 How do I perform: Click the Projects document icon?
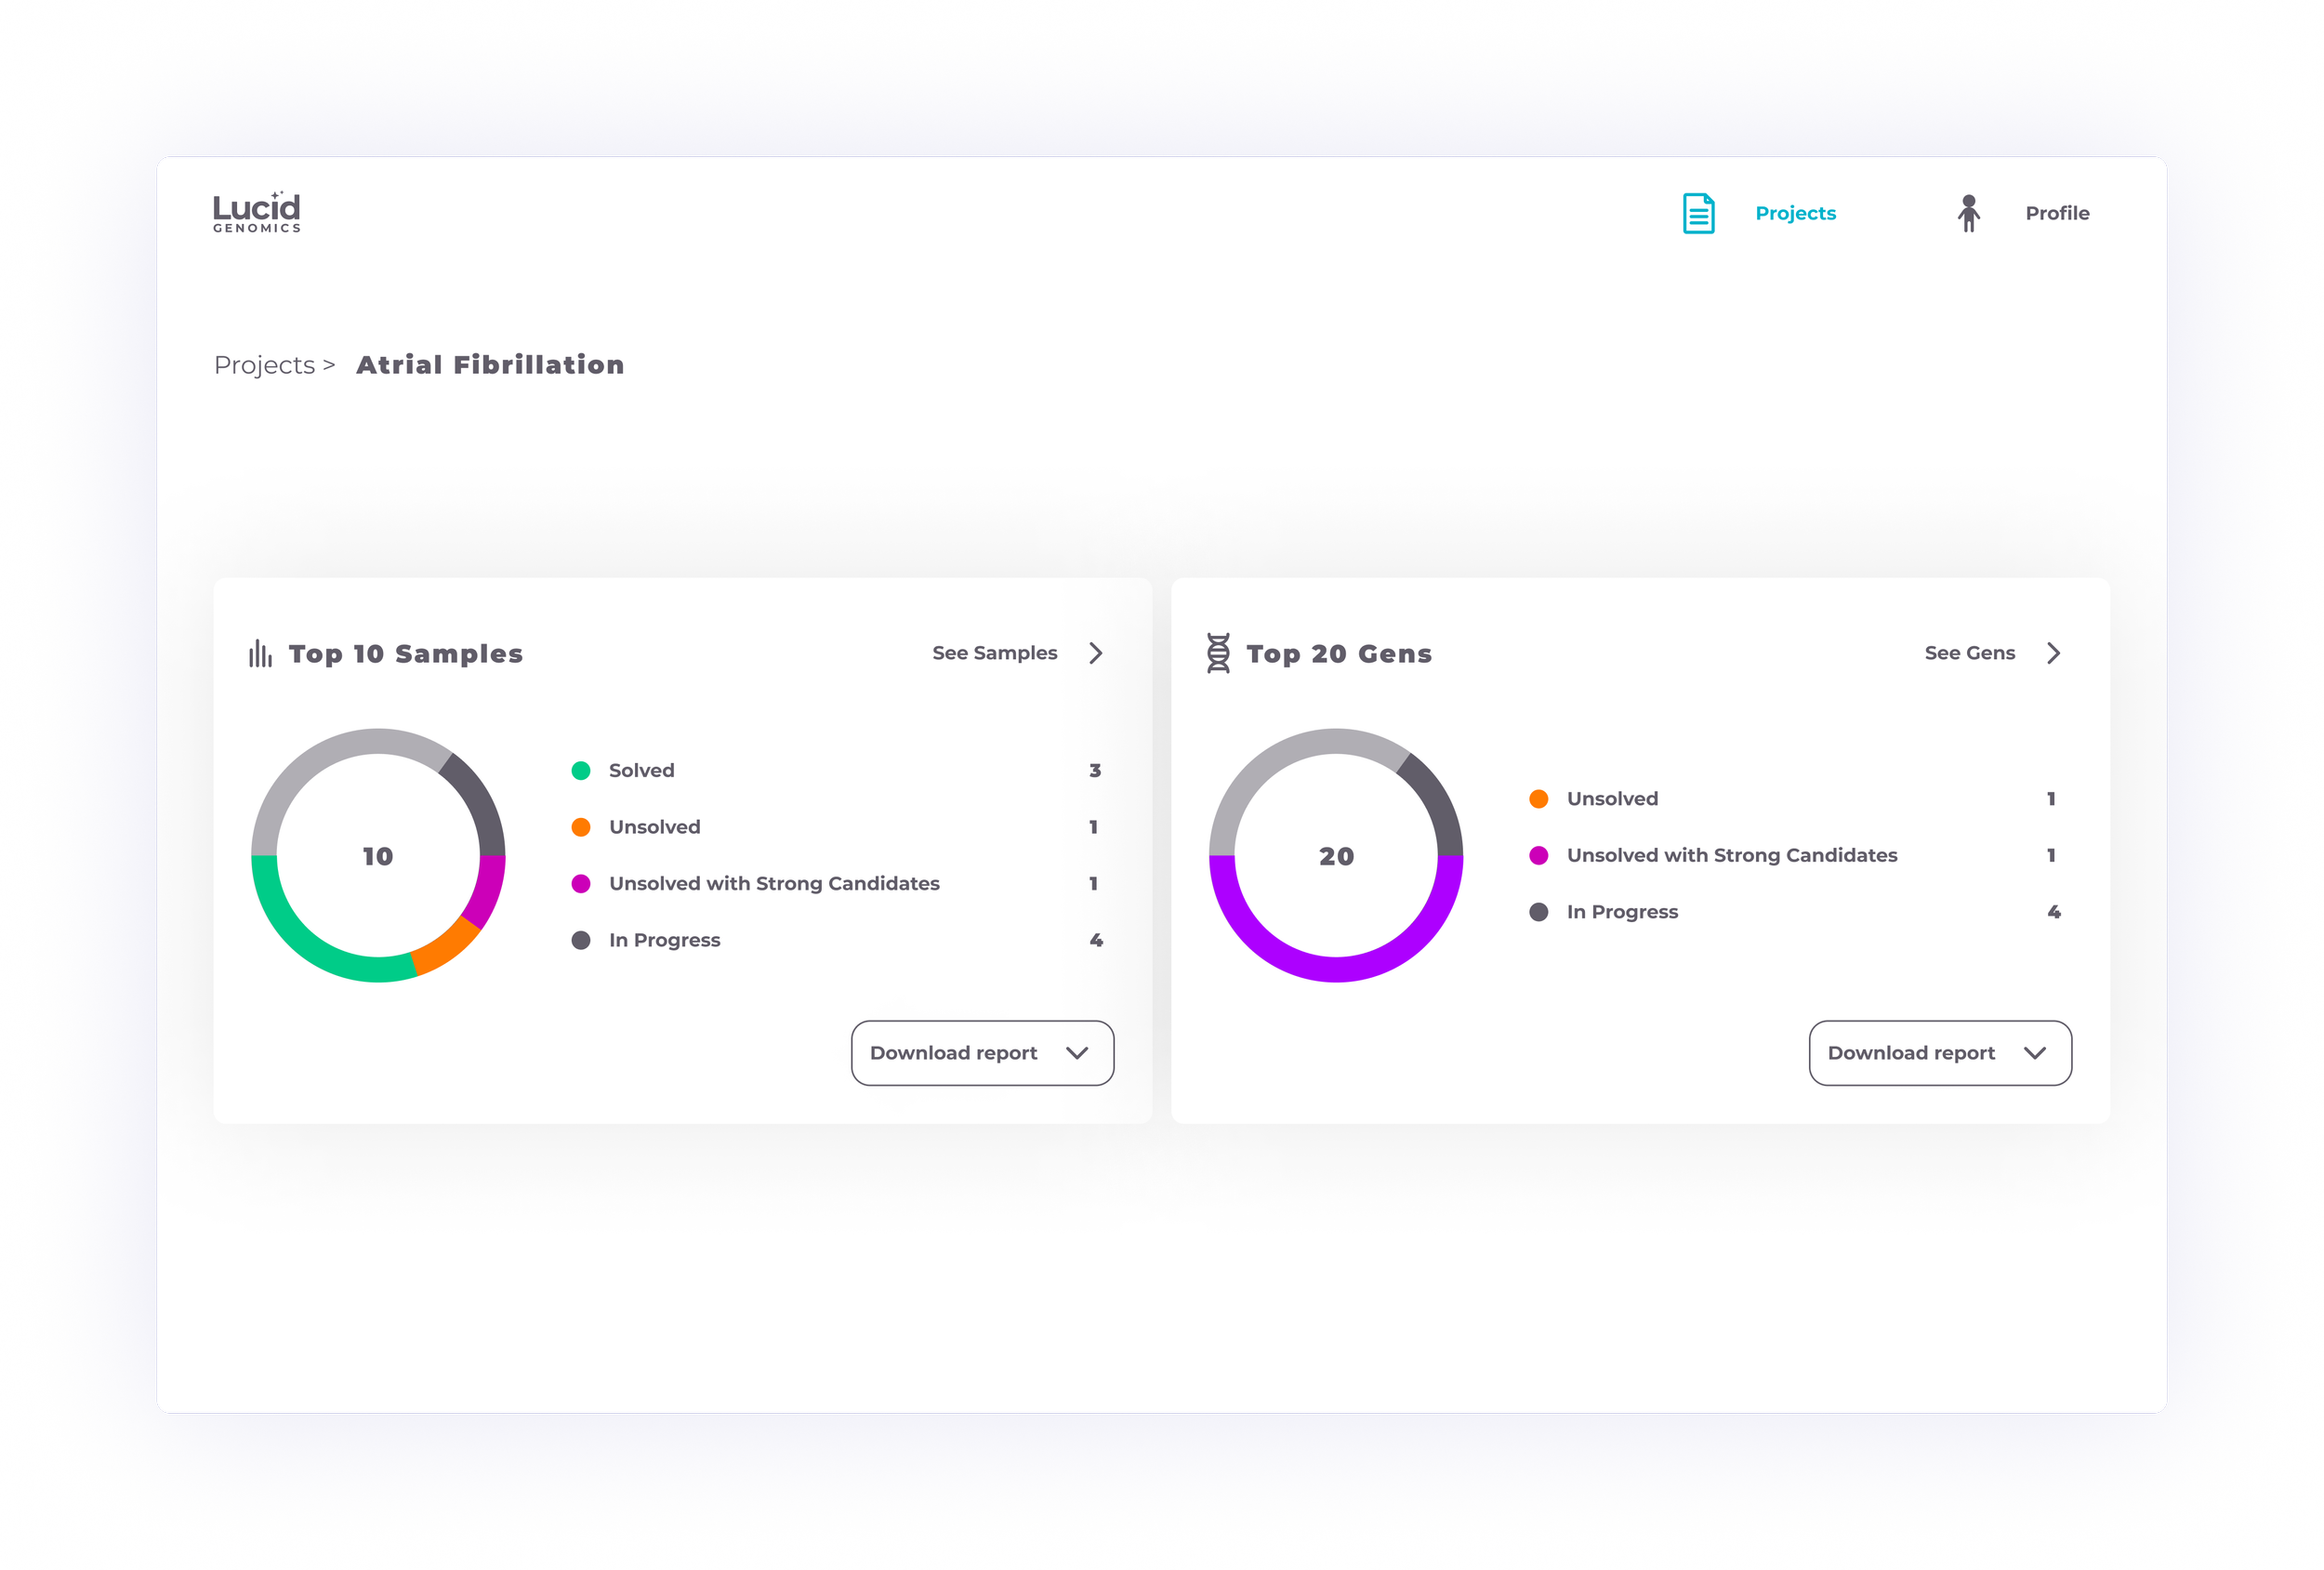[1698, 213]
